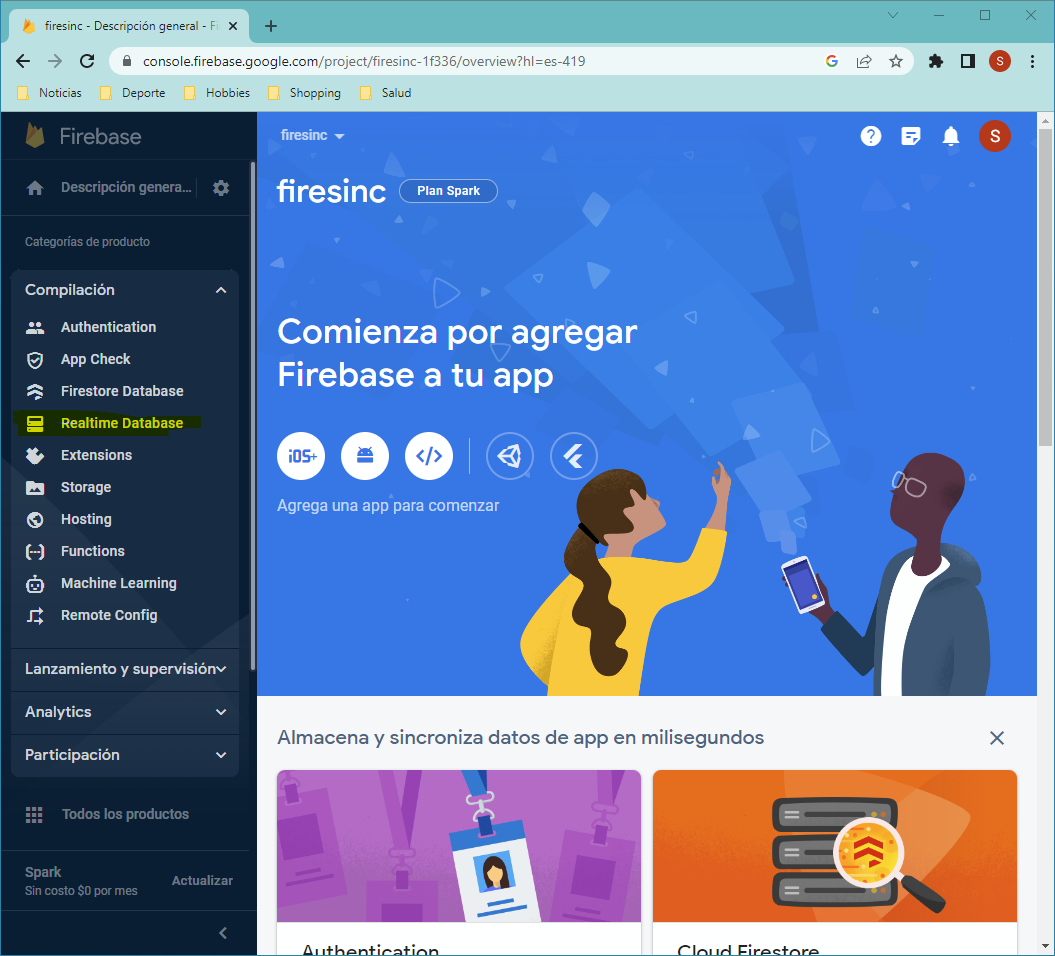Screen dimensions: 1055x956
Task: Toggle the Chrome side panel icon
Action: [968, 62]
